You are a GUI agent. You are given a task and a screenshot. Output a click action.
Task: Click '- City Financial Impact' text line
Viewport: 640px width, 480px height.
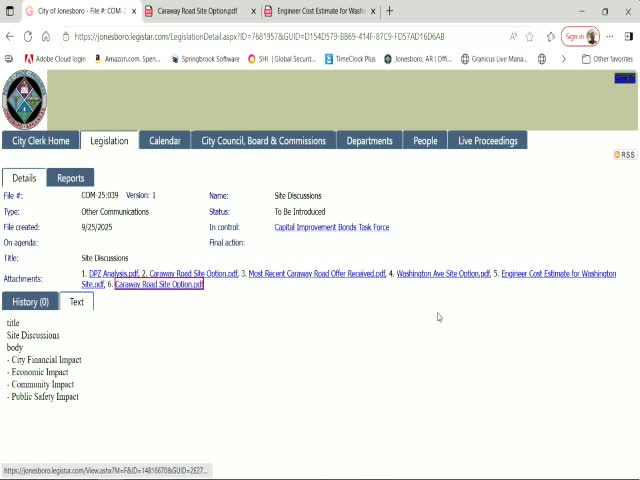point(44,360)
